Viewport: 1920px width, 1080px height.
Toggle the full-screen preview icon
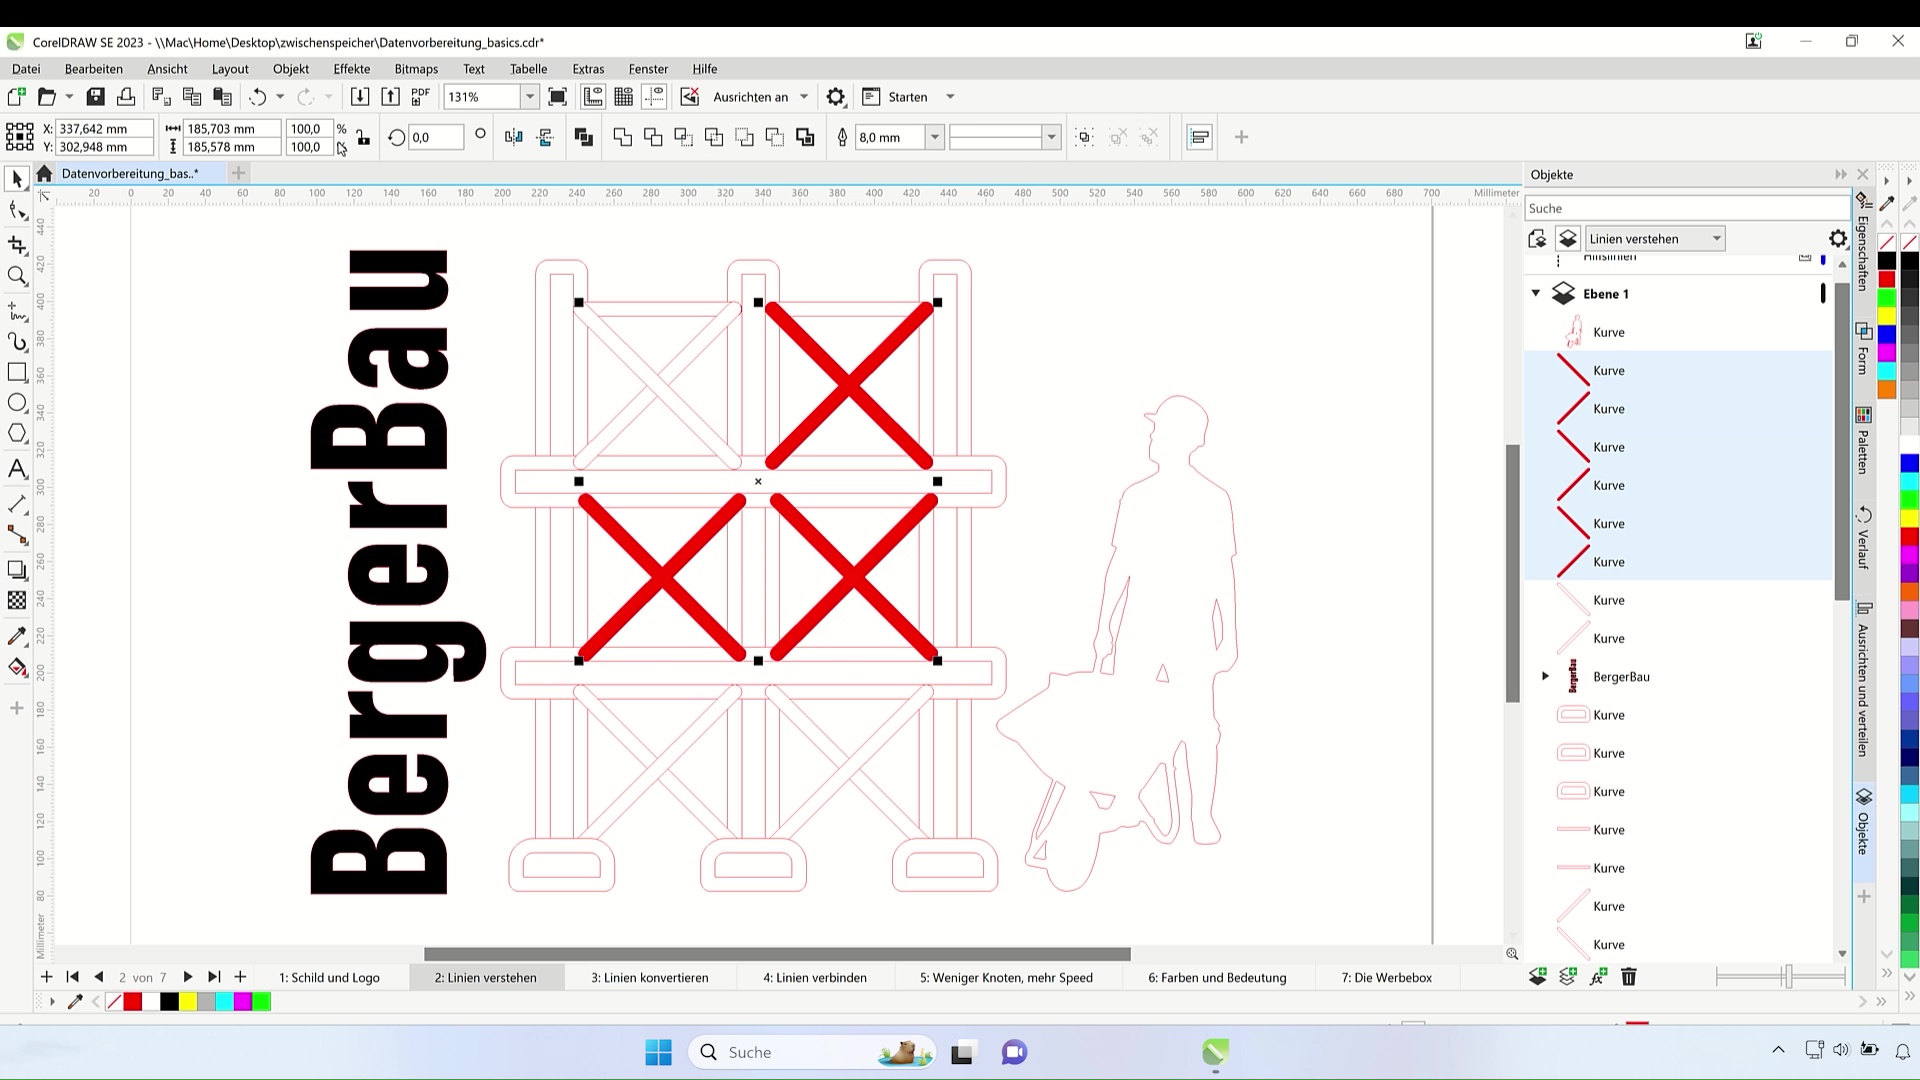tap(558, 97)
